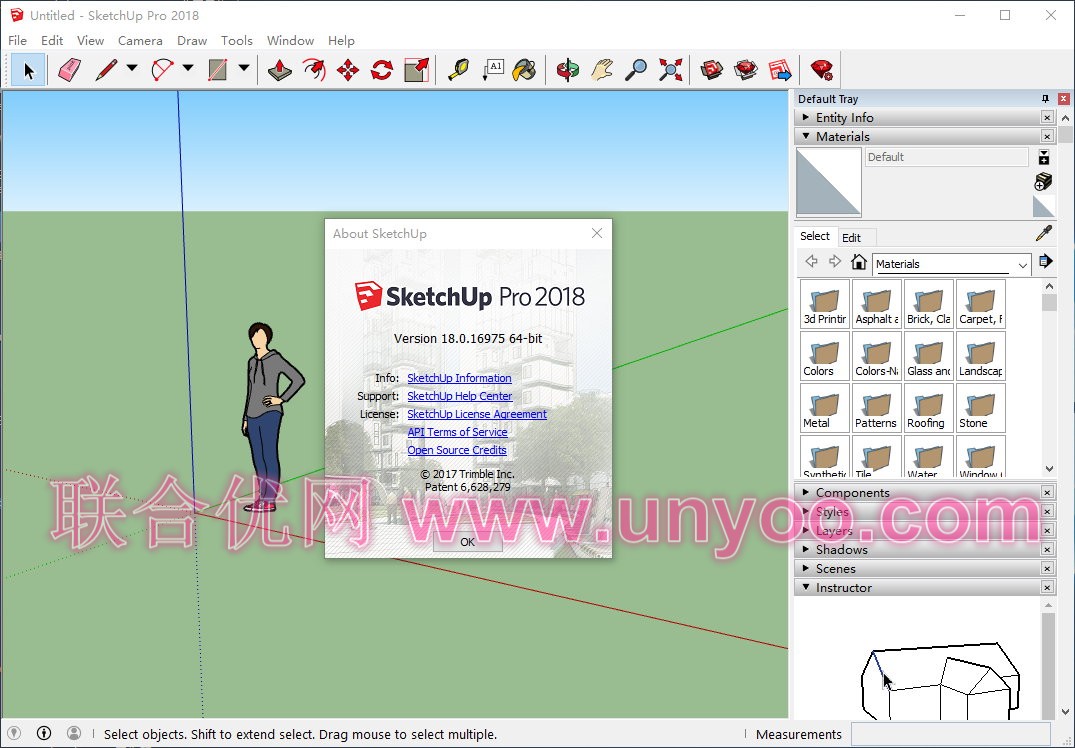Toggle the Default Tray pin
The height and width of the screenshot is (748, 1075).
click(1045, 99)
